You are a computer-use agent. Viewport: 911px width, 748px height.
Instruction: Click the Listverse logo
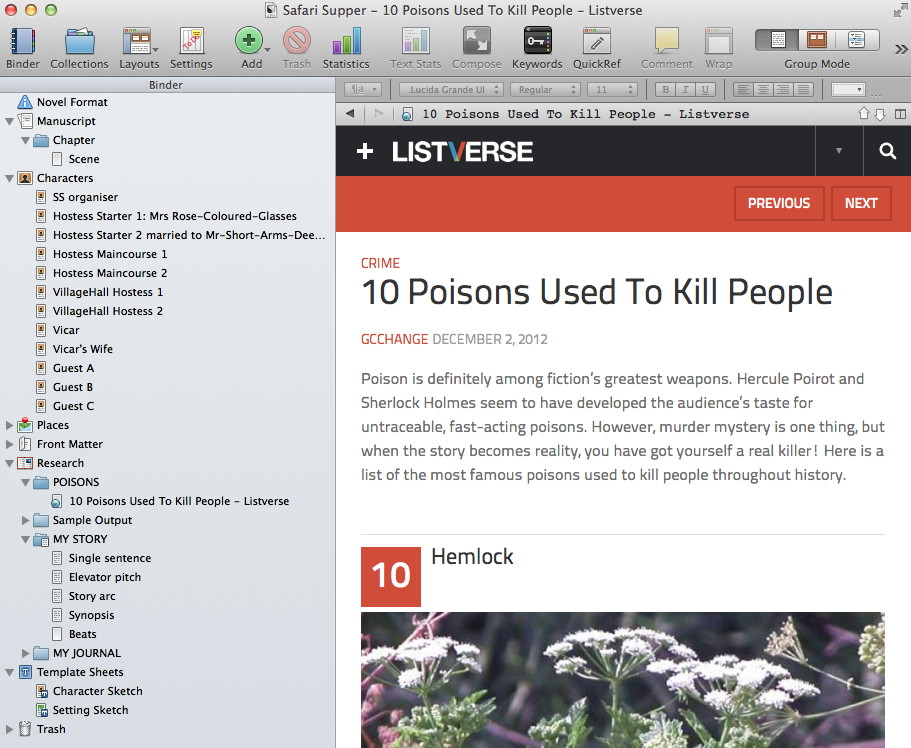(462, 152)
